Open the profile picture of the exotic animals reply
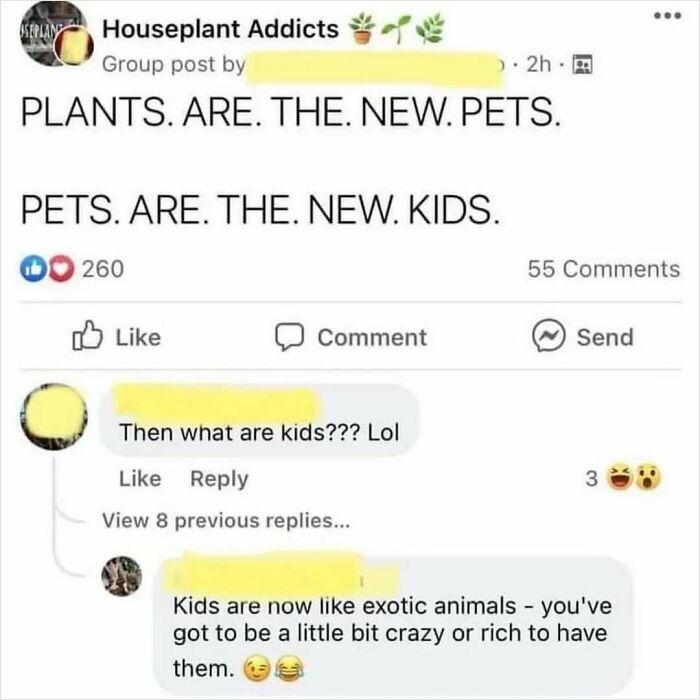700x700 pixels. click(122, 576)
